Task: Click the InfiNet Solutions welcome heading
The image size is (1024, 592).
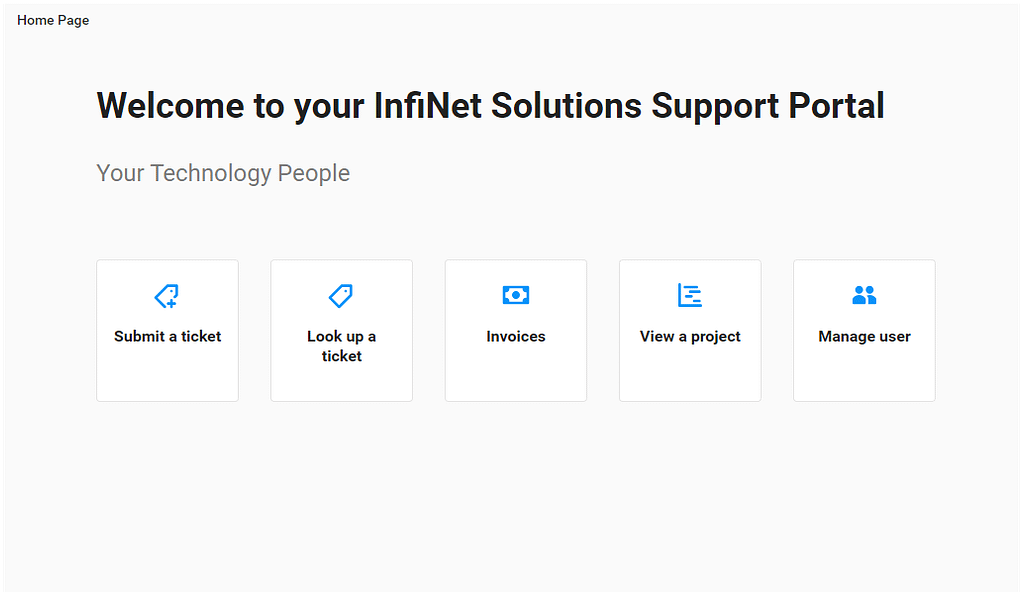Action: pos(490,105)
